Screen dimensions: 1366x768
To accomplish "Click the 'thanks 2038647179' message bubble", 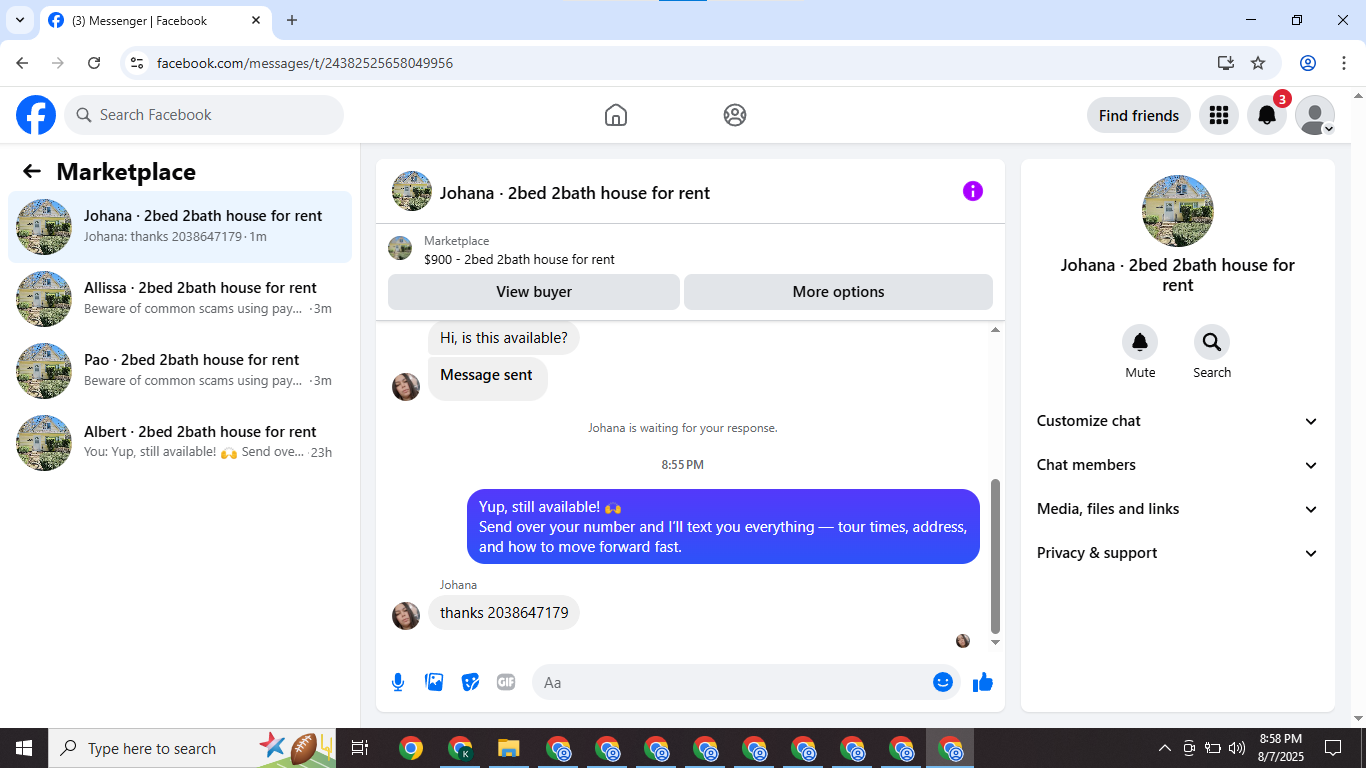I will [x=504, y=613].
